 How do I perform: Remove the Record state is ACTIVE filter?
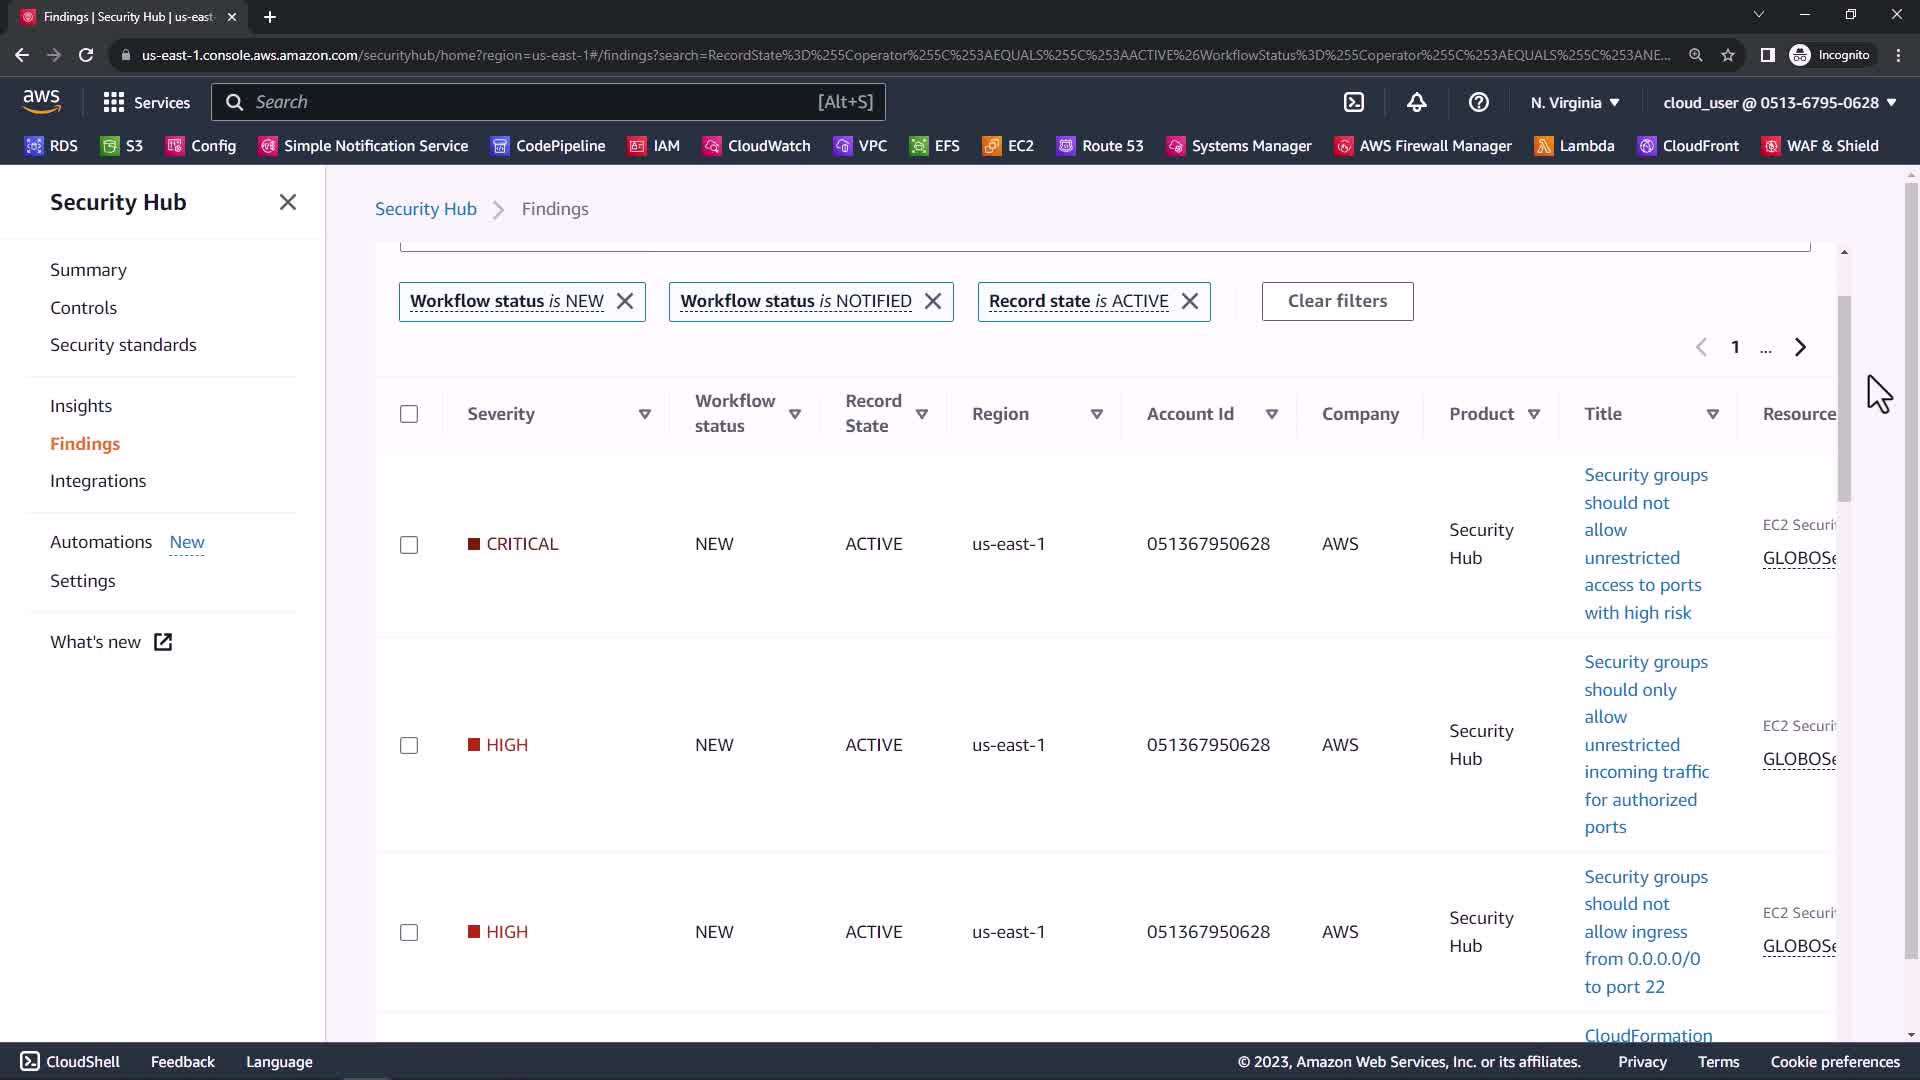click(1190, 301)
